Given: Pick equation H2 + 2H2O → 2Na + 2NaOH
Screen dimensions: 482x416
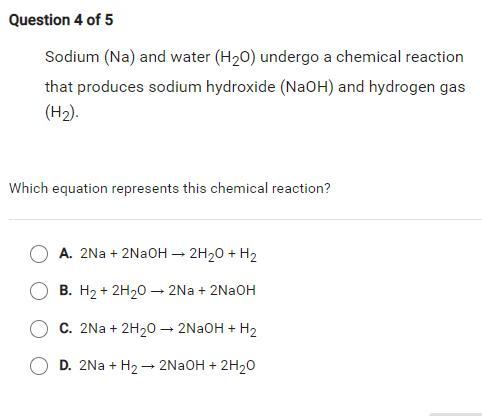Looking at the screenshot, I should coord(168,292).
